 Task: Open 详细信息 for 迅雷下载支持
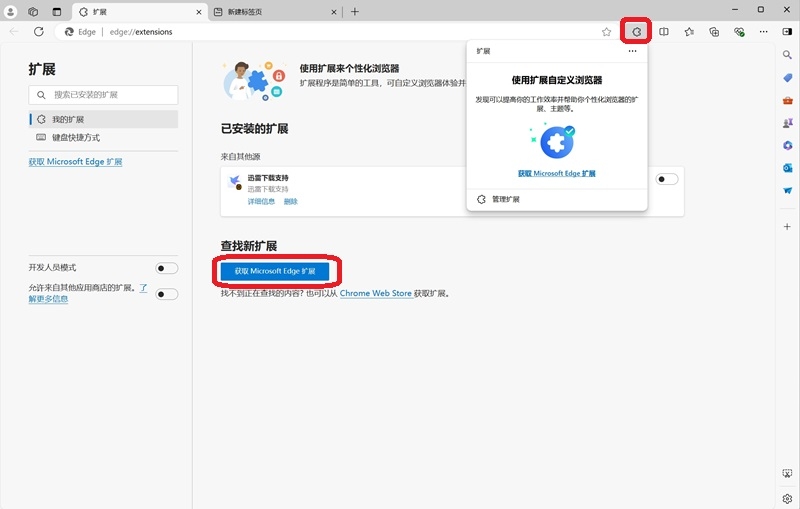[x=261, y=201]
